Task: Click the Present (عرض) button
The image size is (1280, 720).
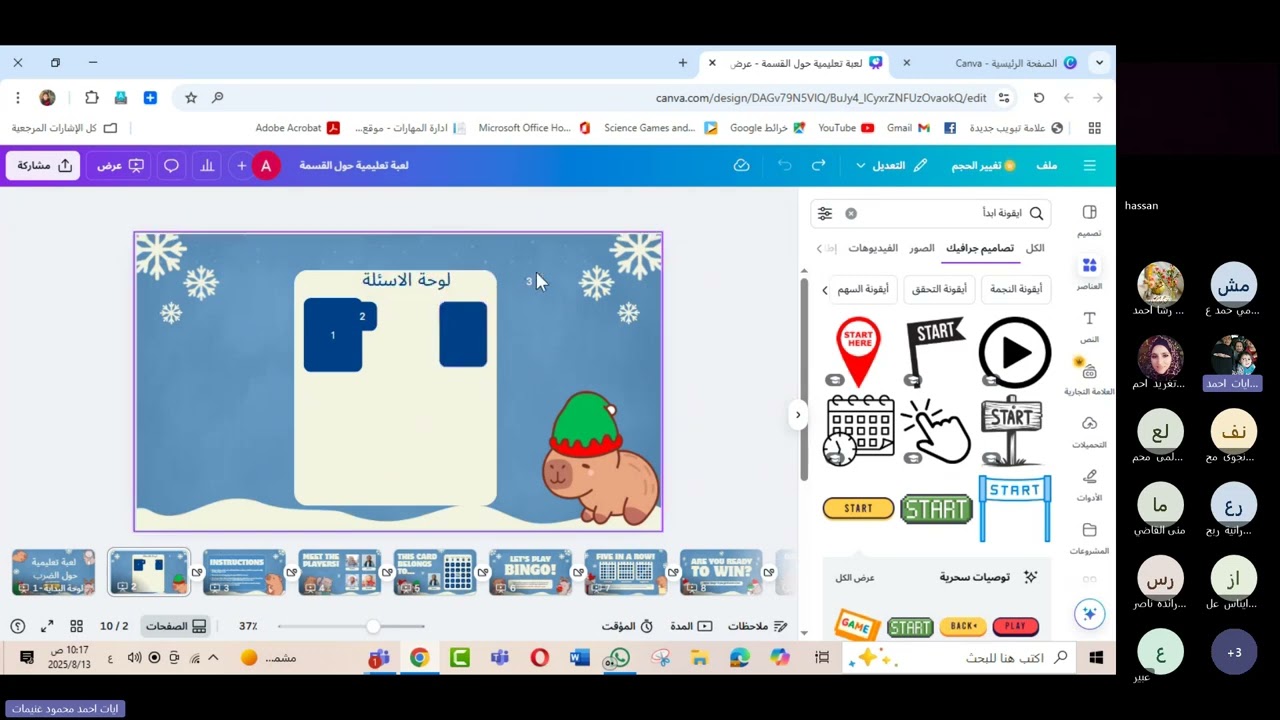Action: point(119,165)
